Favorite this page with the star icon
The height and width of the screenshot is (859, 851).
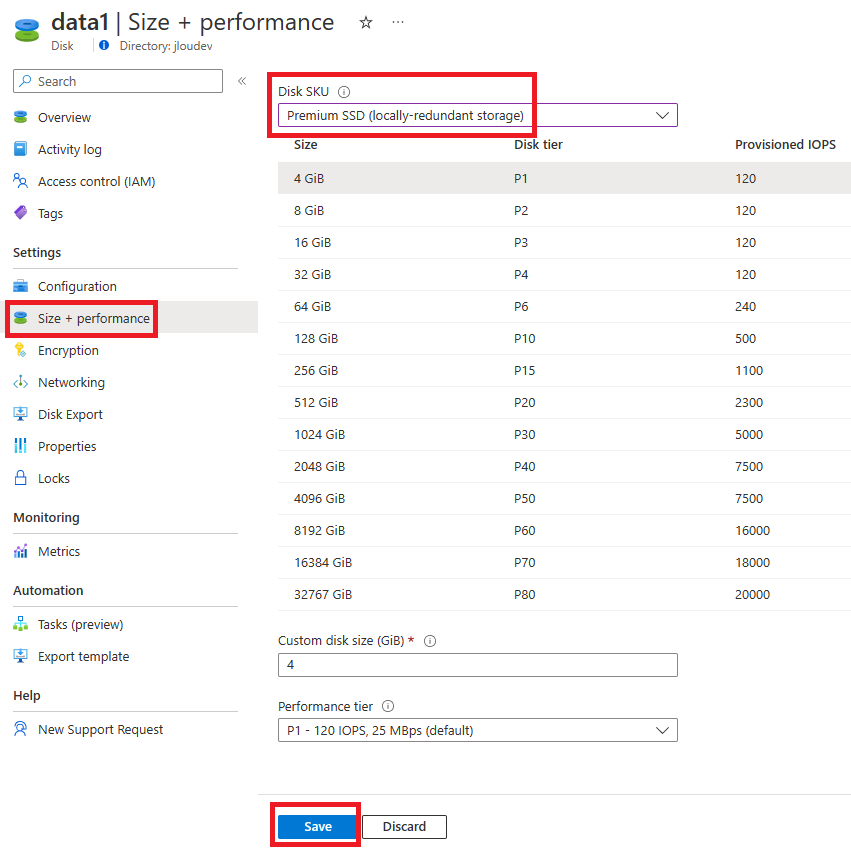pos(365,22)
